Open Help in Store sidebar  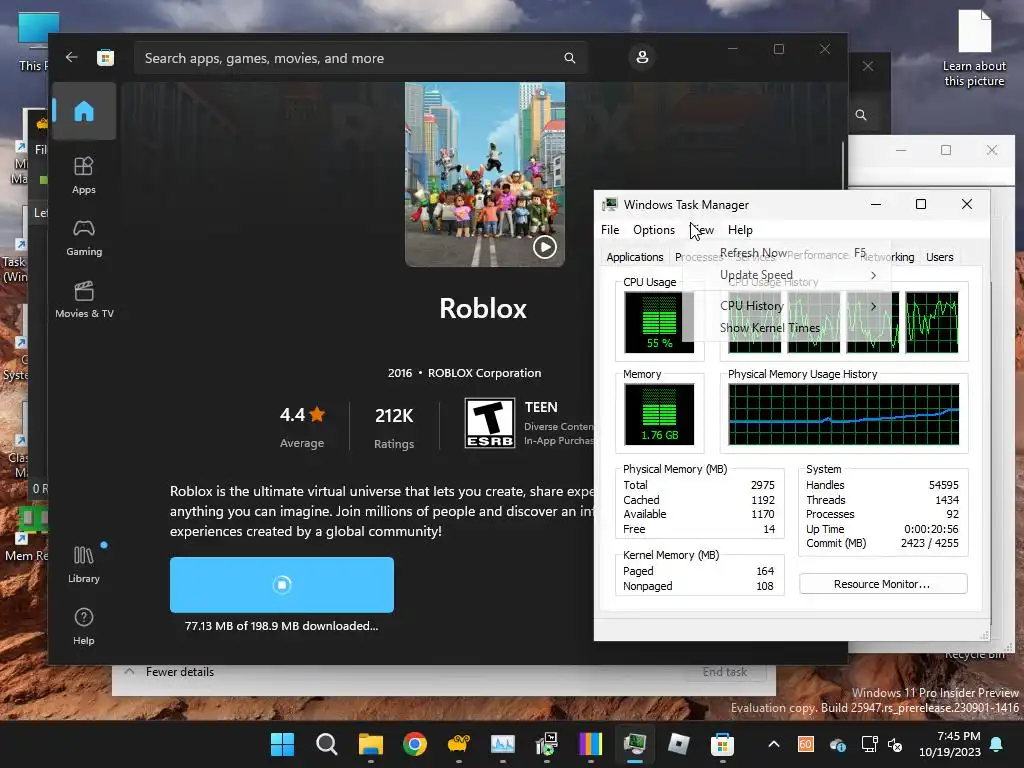coord(84,626)
